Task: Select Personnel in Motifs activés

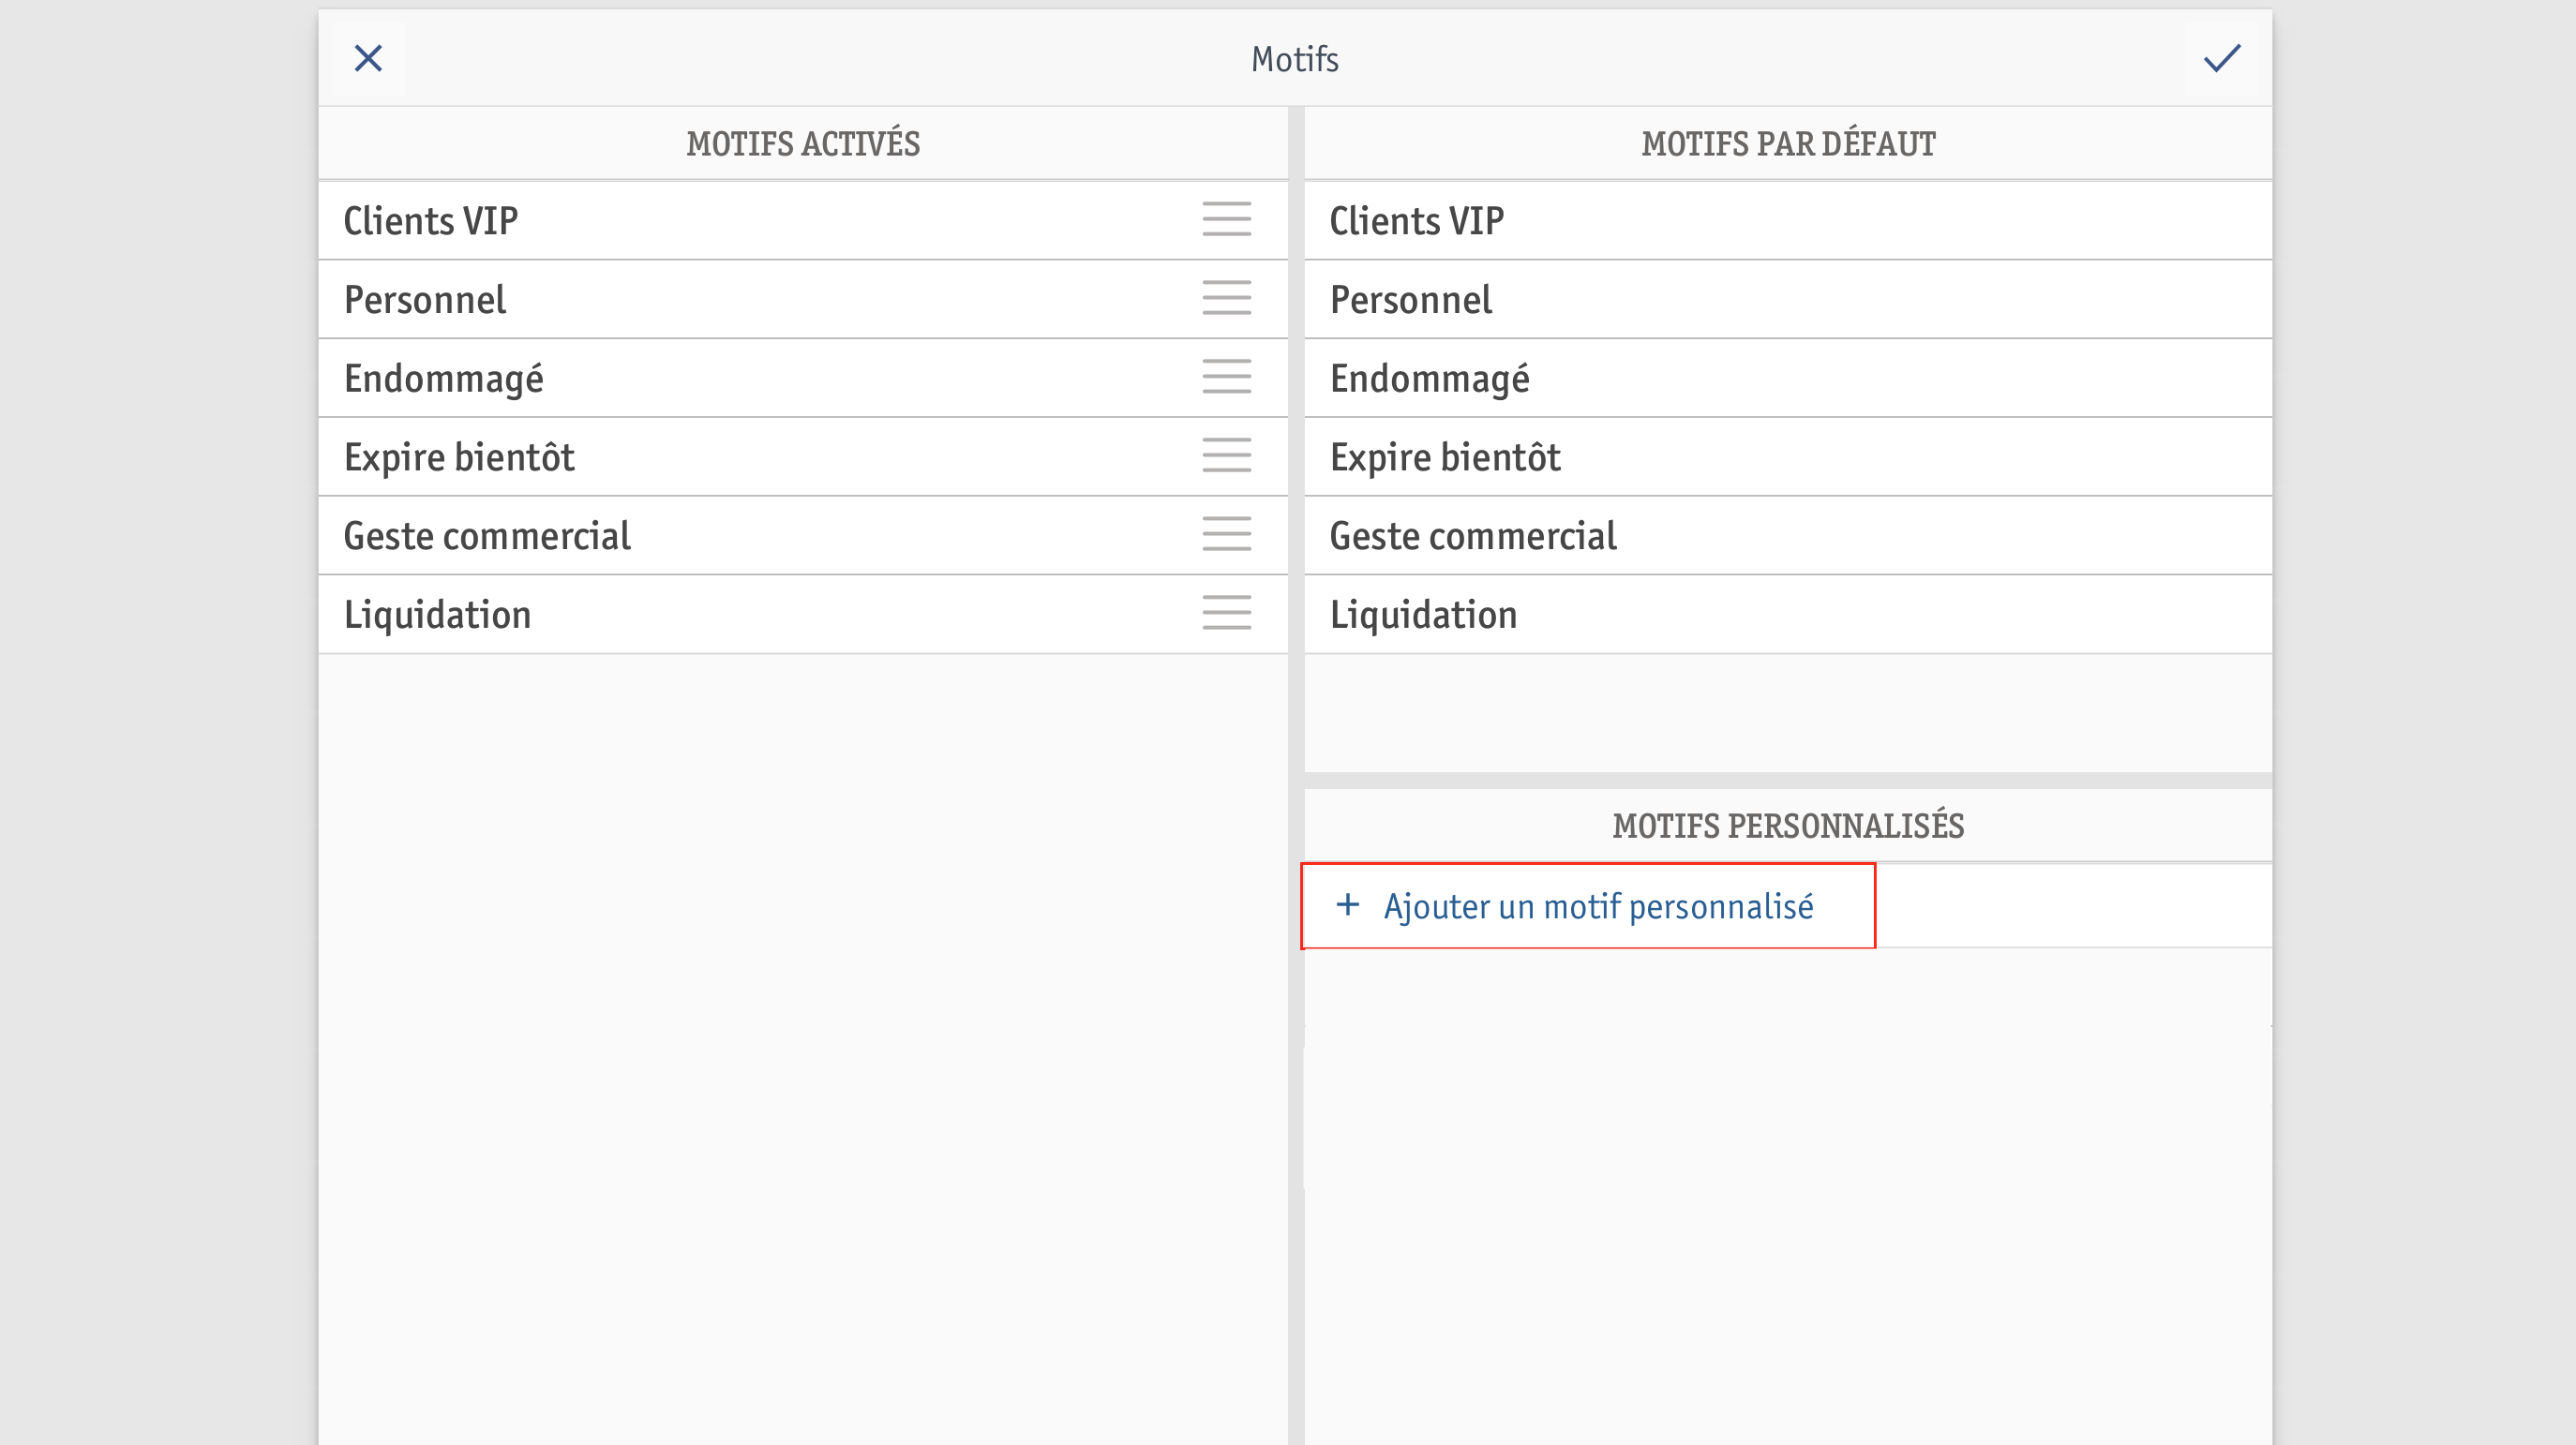Action: 803,299
